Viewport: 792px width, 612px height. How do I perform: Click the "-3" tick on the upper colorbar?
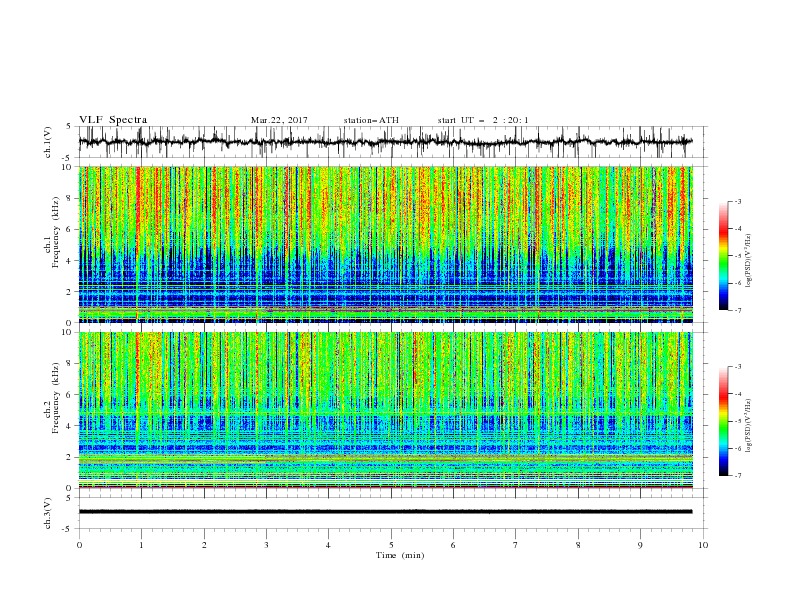737,201
